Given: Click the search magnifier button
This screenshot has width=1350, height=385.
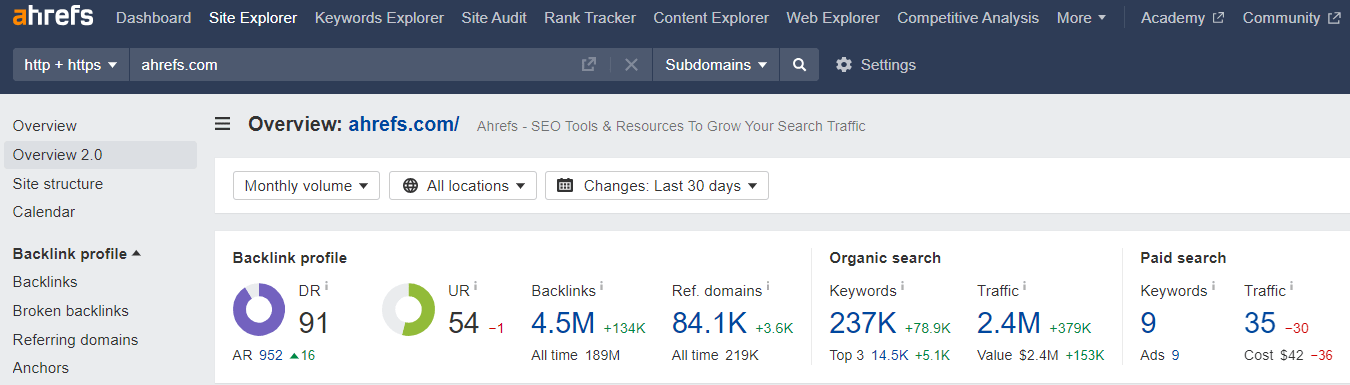Looking at the screenshot, I should point(799,65).
